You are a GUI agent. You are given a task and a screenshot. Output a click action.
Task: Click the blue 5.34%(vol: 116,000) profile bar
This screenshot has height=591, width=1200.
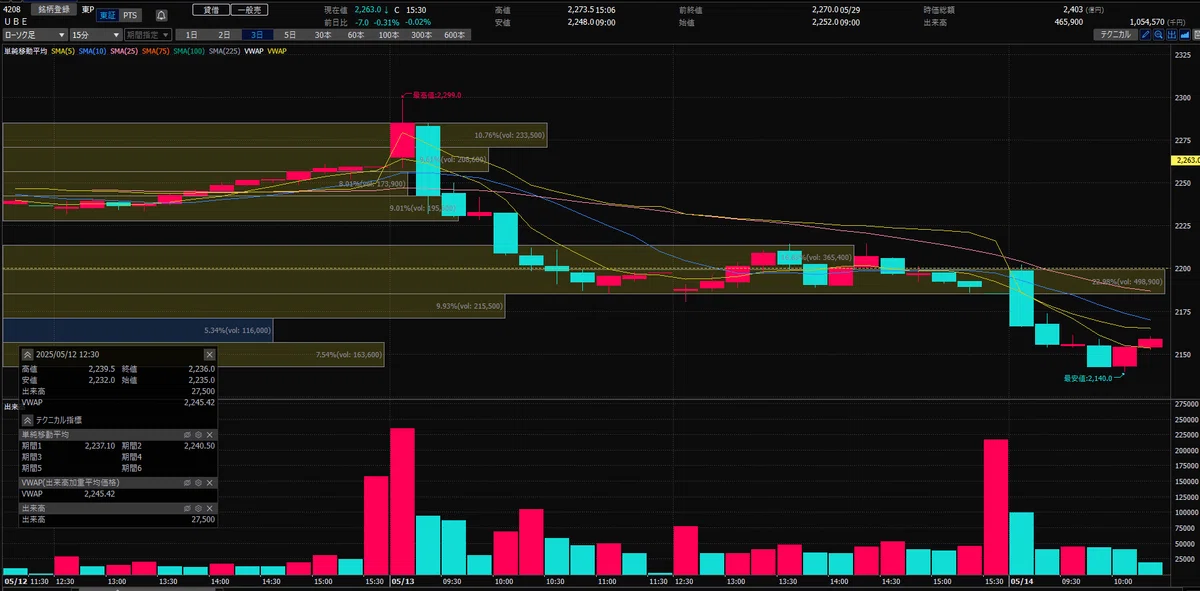point(137,330)
